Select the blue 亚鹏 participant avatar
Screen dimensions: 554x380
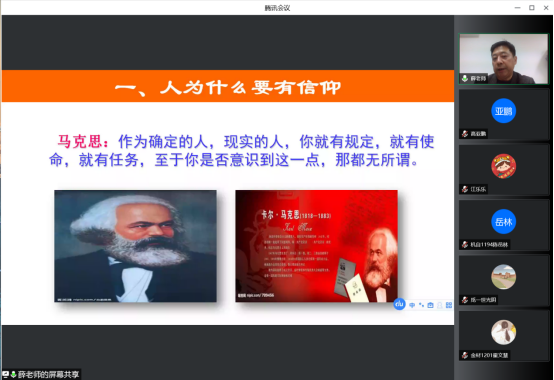pyautogui.click(x=503, y=111)
